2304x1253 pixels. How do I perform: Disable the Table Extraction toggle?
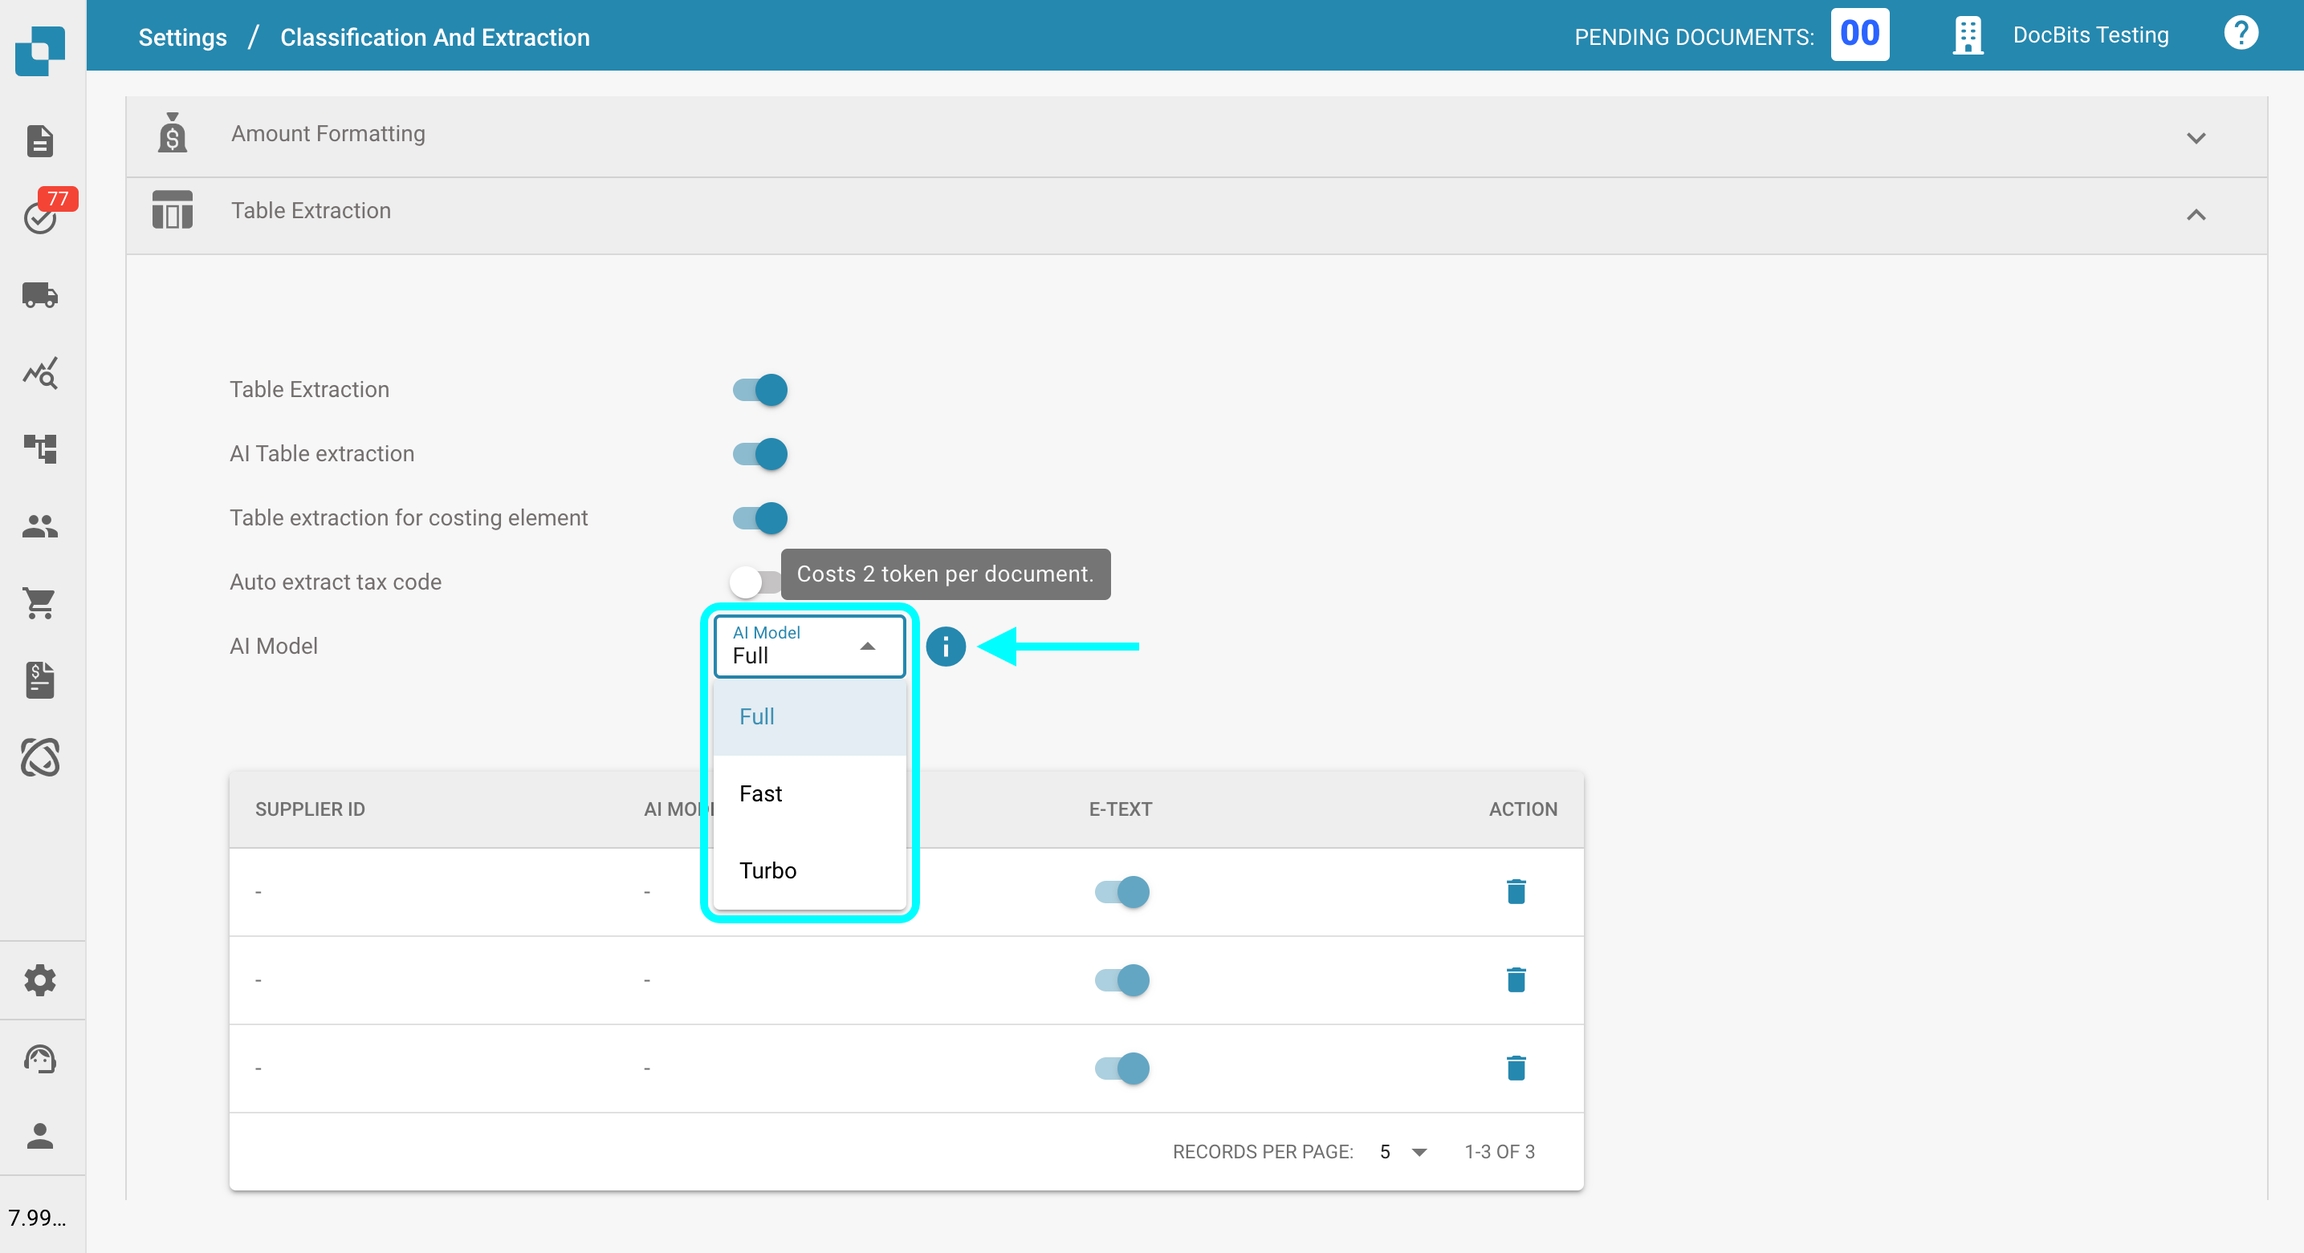(x=760, y=390)
